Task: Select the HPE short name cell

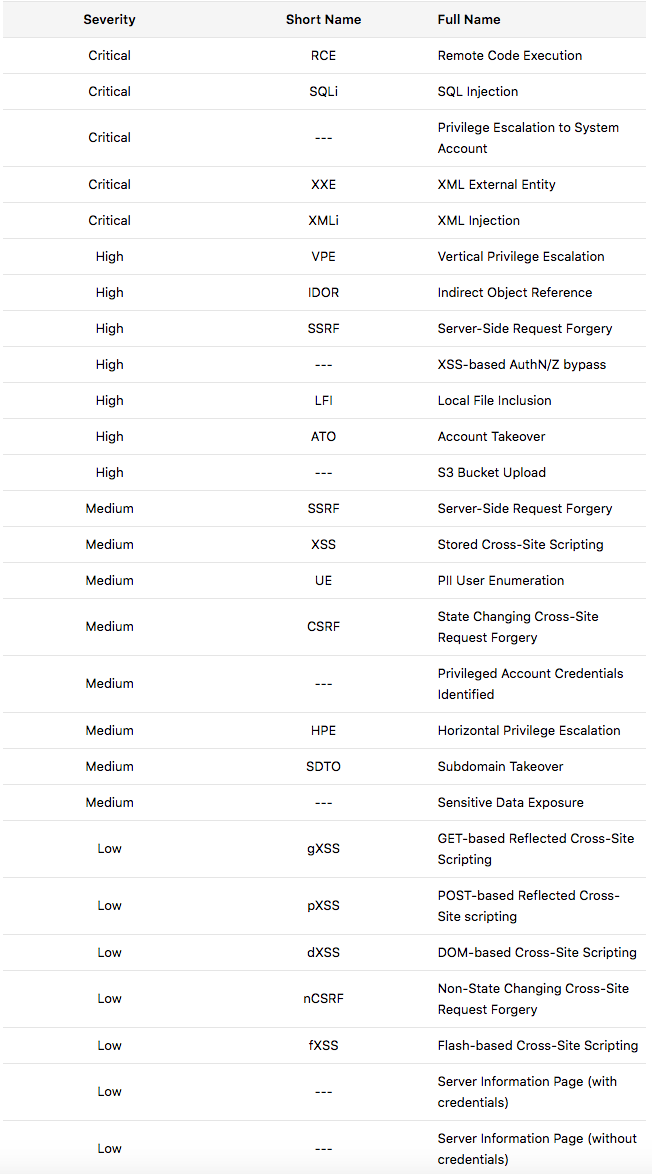Action: [323, 730]
